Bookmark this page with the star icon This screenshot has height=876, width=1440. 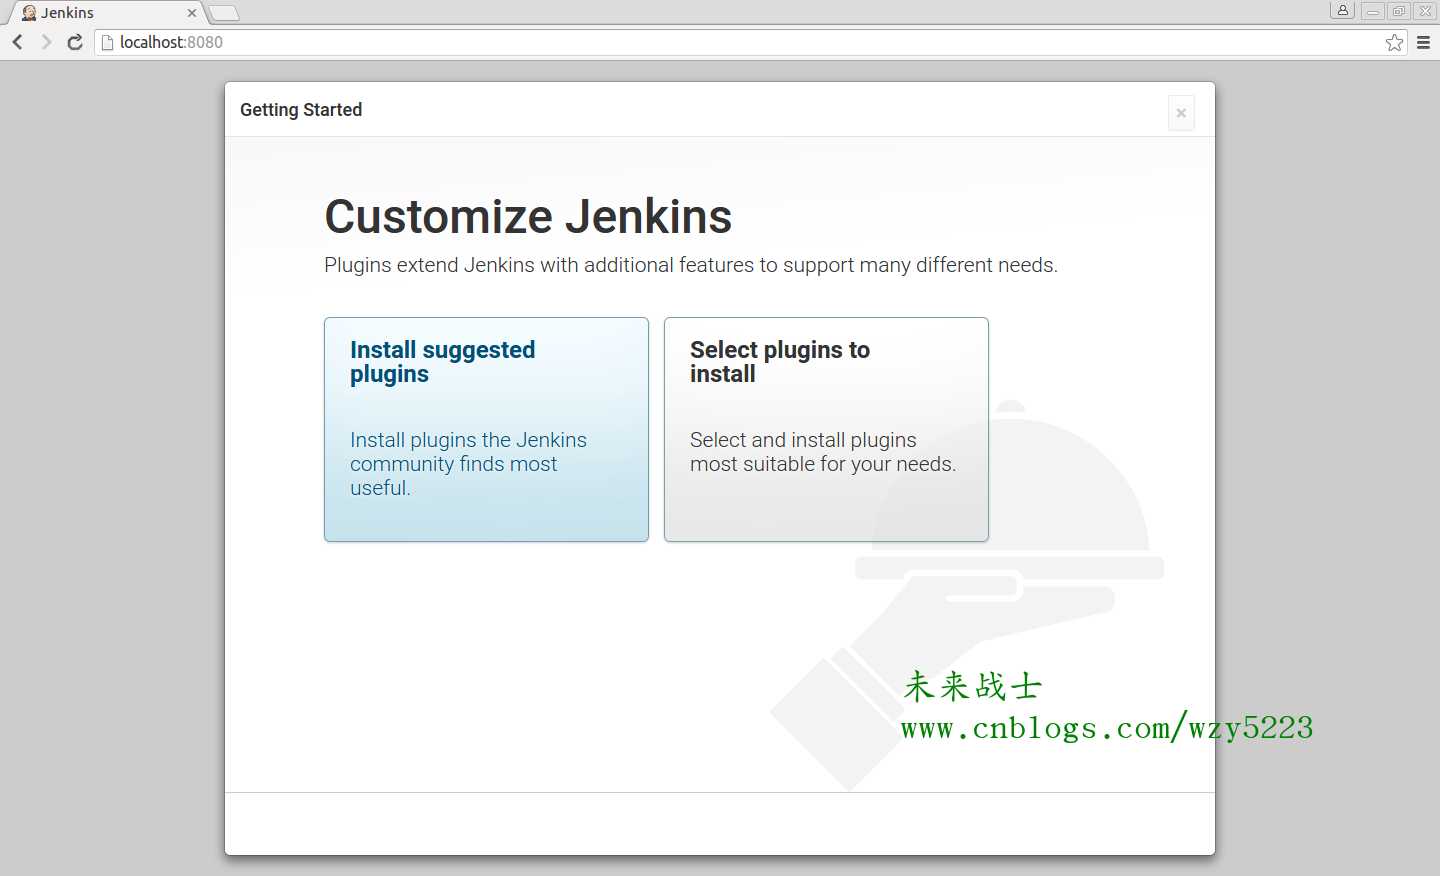click(x=1394, y=42)
